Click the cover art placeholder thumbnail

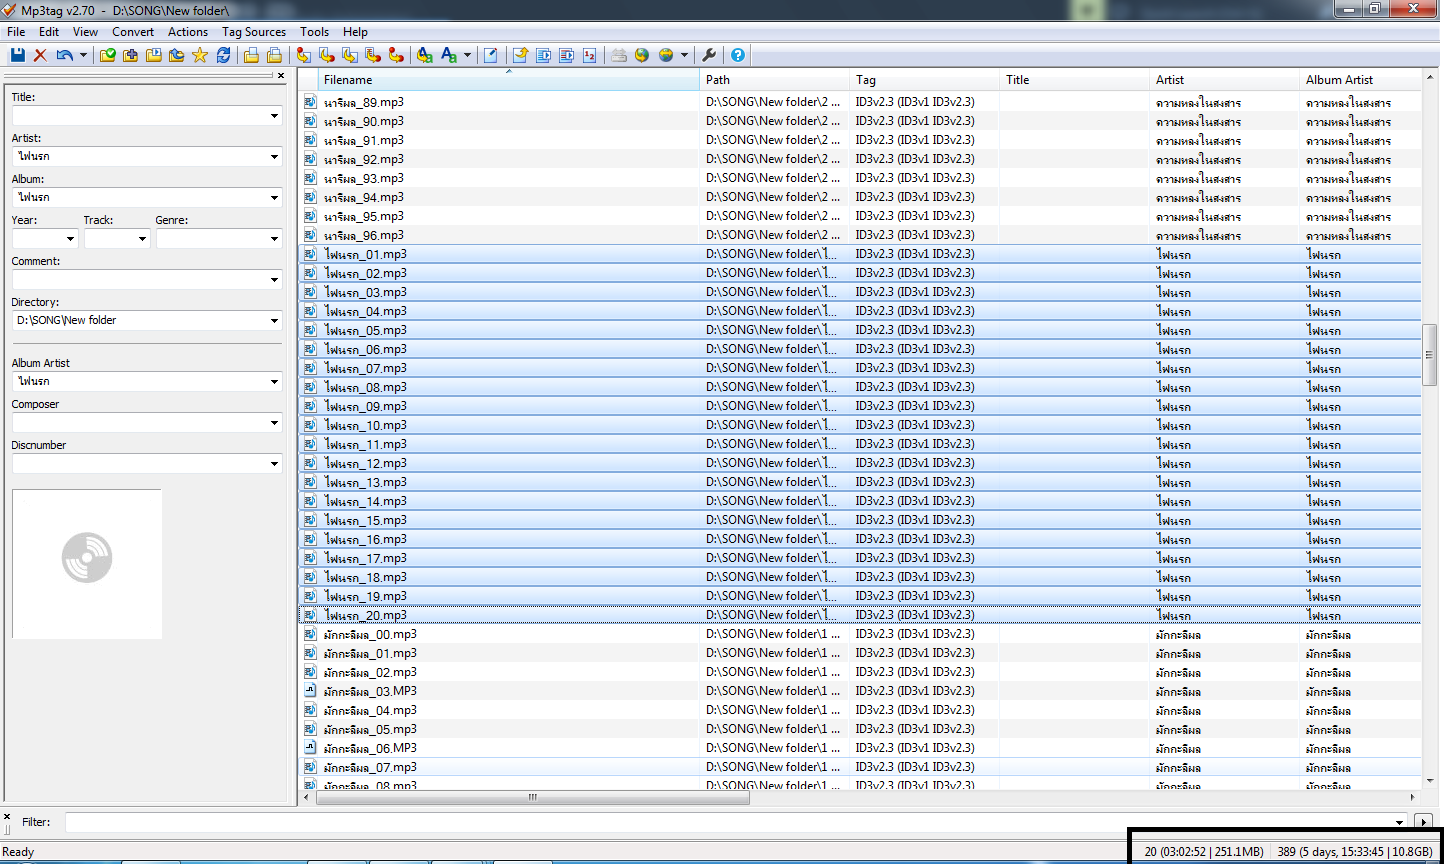point(87,563)
